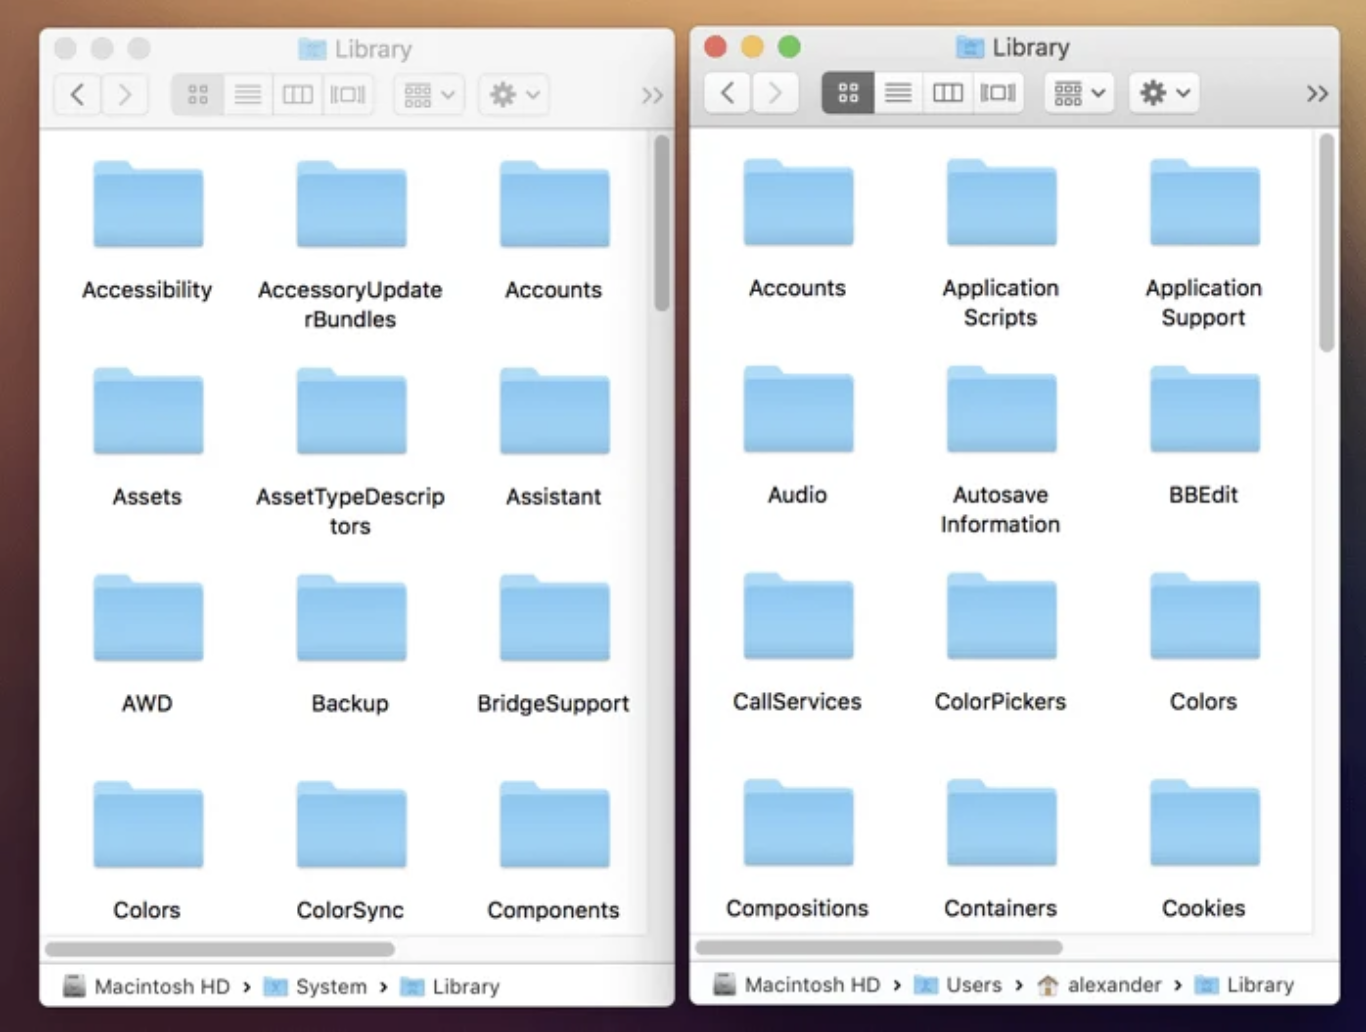Screen dimensions: 1366x1032
Task: Select the CallServices folder icon
Action: 798,616
